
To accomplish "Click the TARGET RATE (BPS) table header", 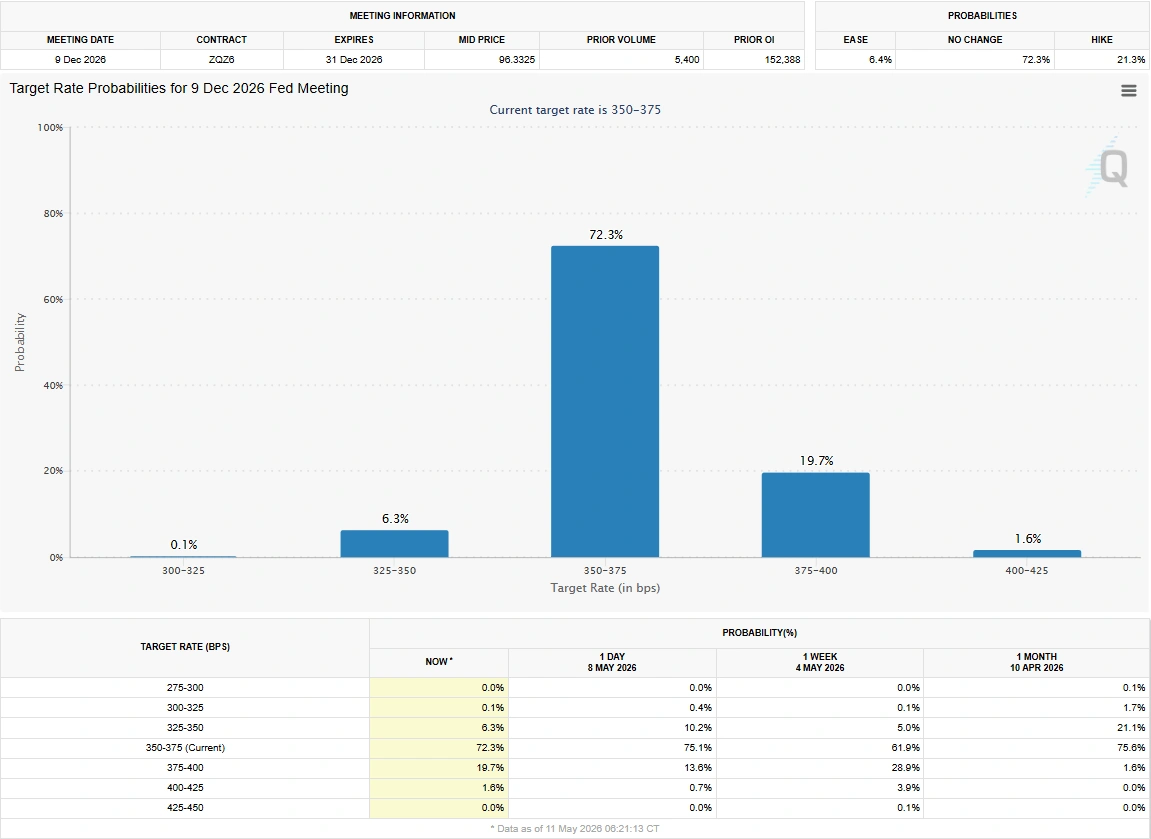I will [x=185, y=647].
